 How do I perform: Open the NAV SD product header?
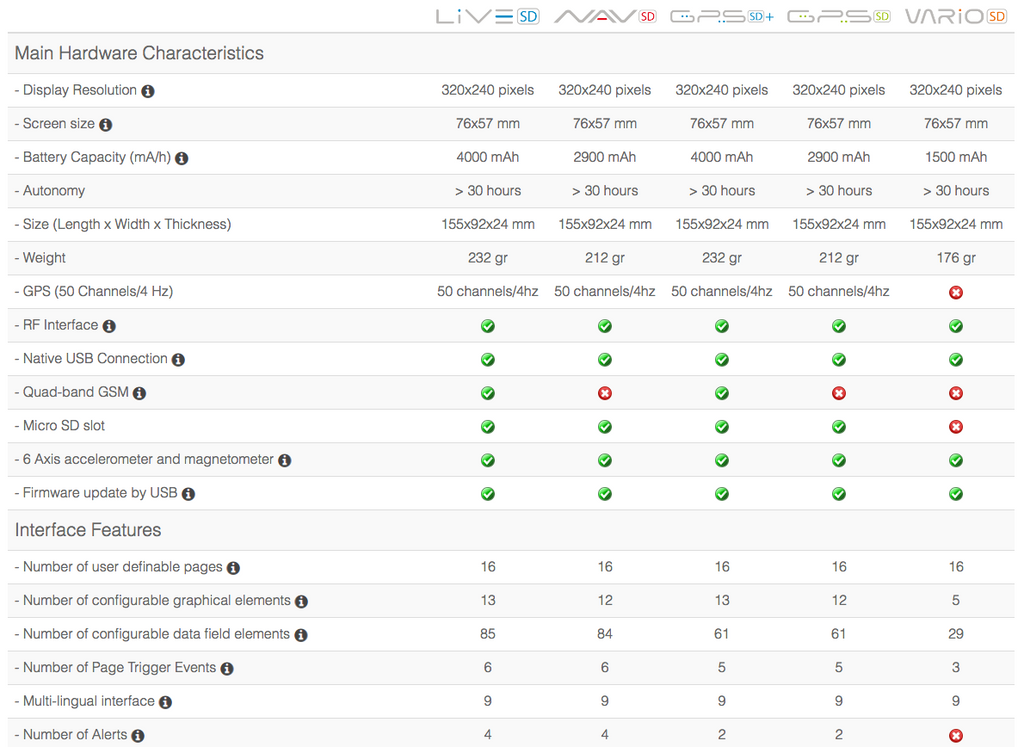605,16
